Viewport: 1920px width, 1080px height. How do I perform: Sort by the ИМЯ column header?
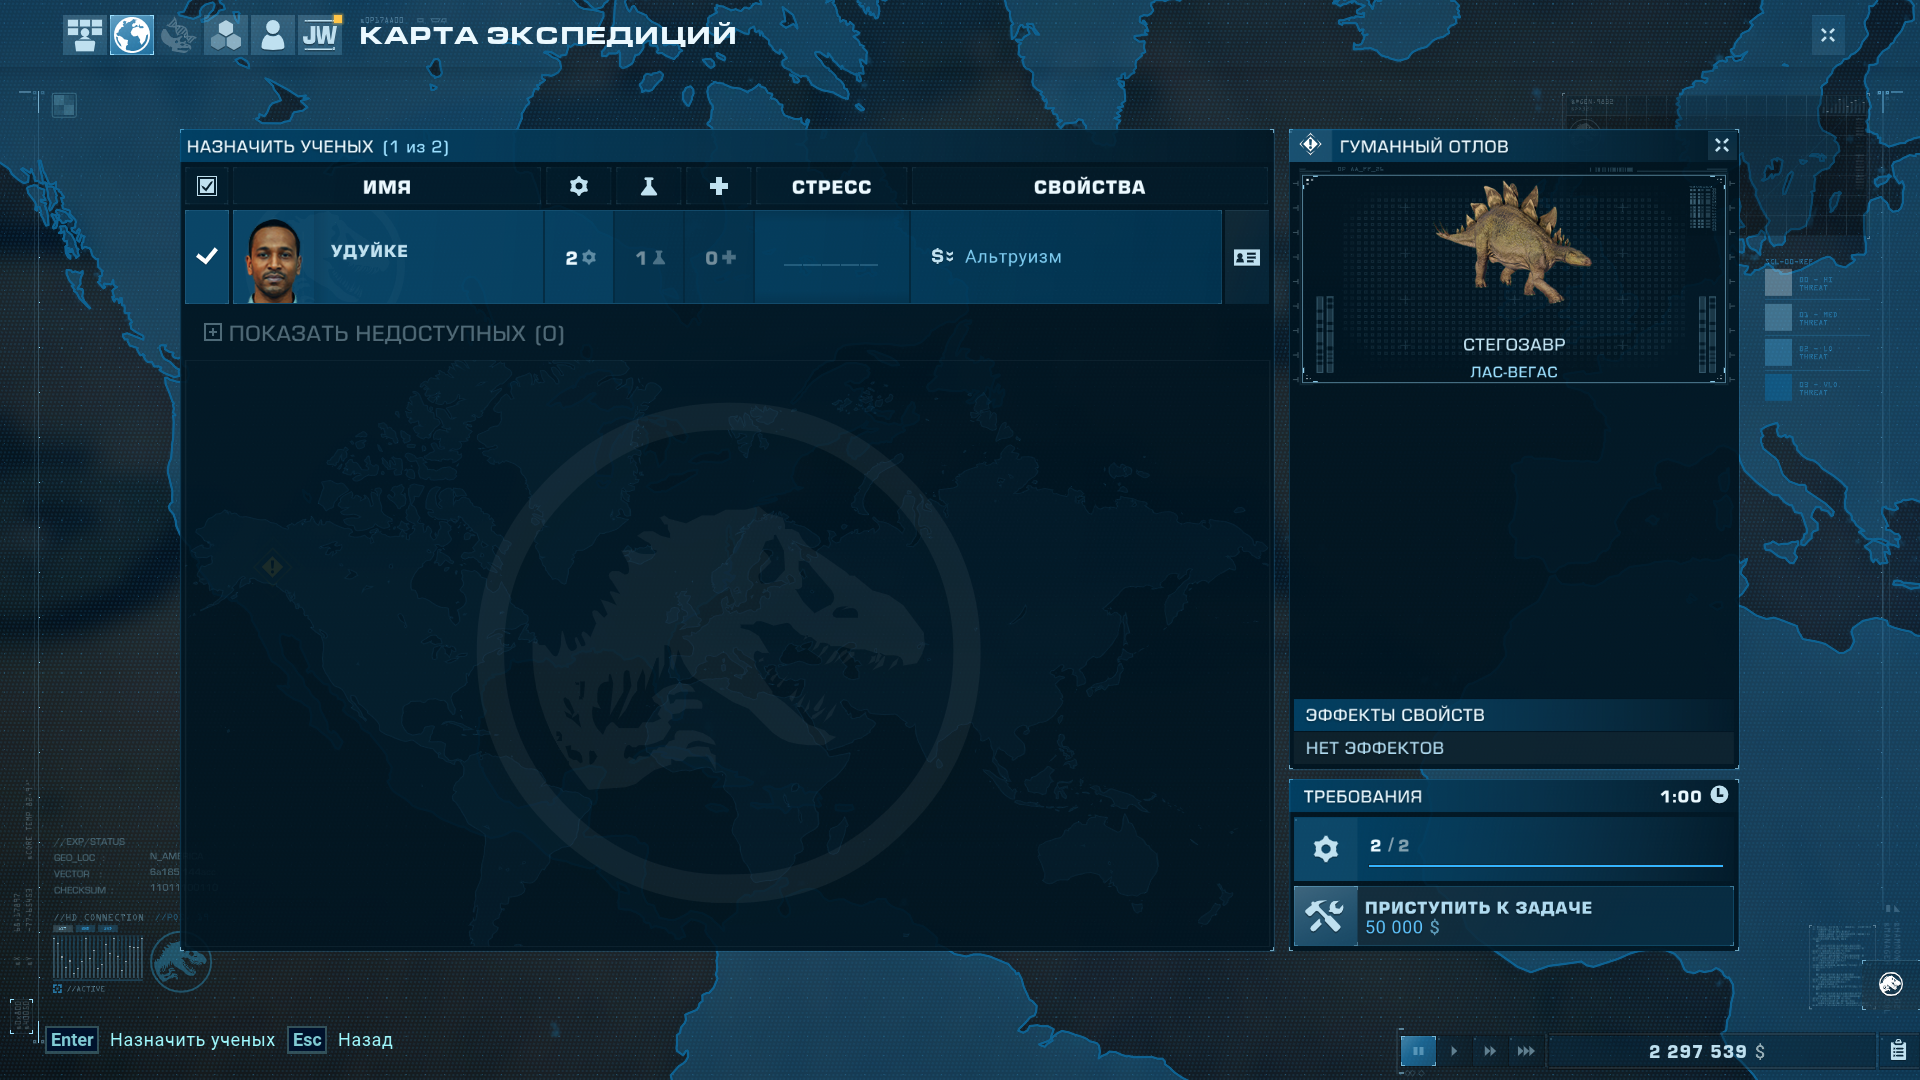pos(387,186)
